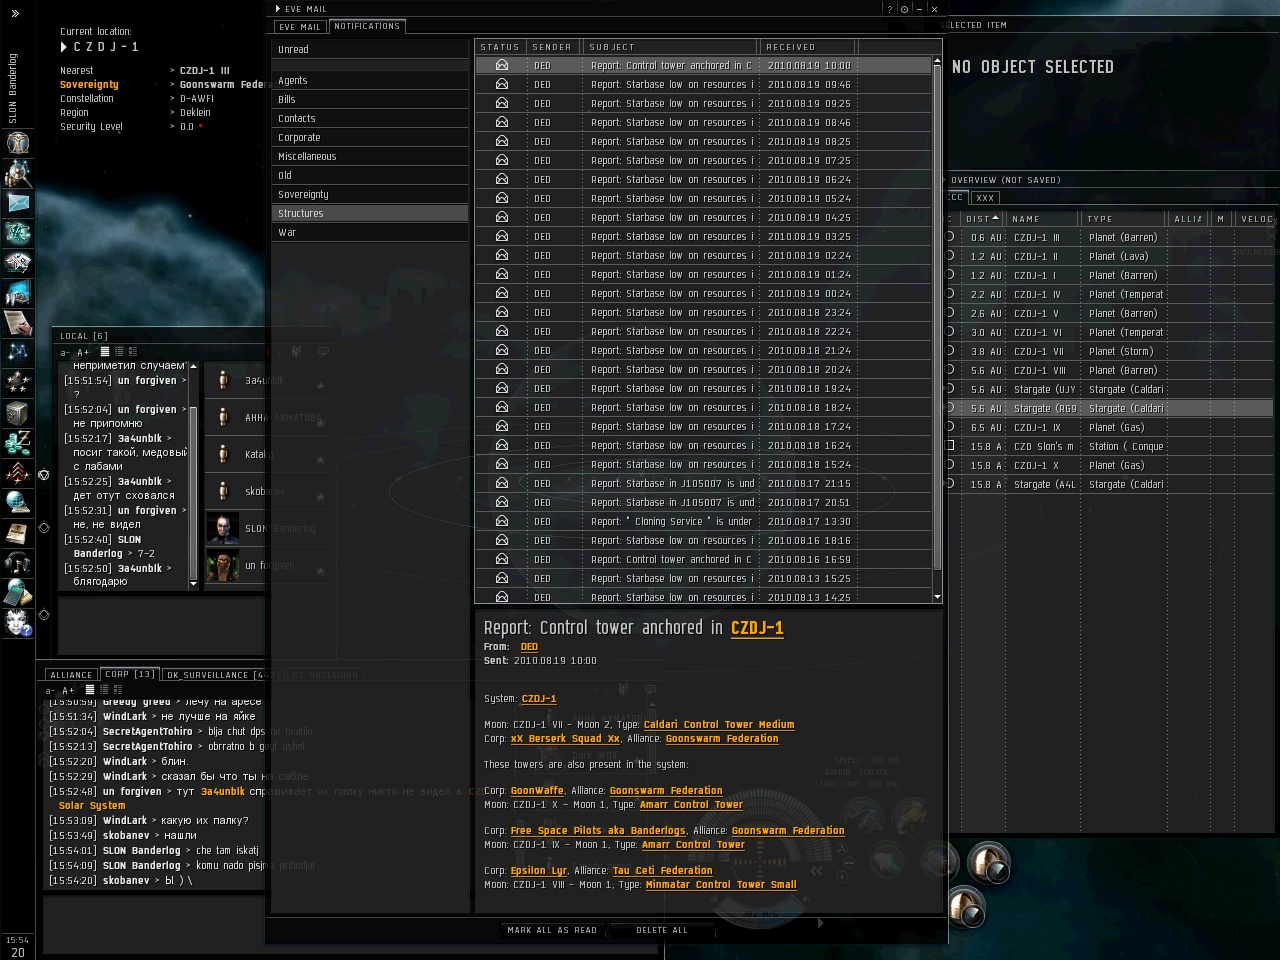Open the Jukebox headphones icon
This screenshot has width=1280, height=960.
pyautogui.click(x=18, y=563)
